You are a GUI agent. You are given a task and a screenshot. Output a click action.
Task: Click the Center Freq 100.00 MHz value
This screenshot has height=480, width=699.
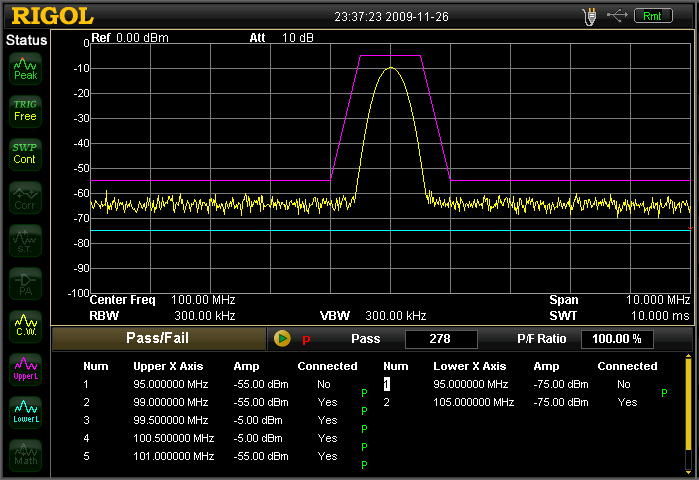pyautogui.click(x=203, y=300)
